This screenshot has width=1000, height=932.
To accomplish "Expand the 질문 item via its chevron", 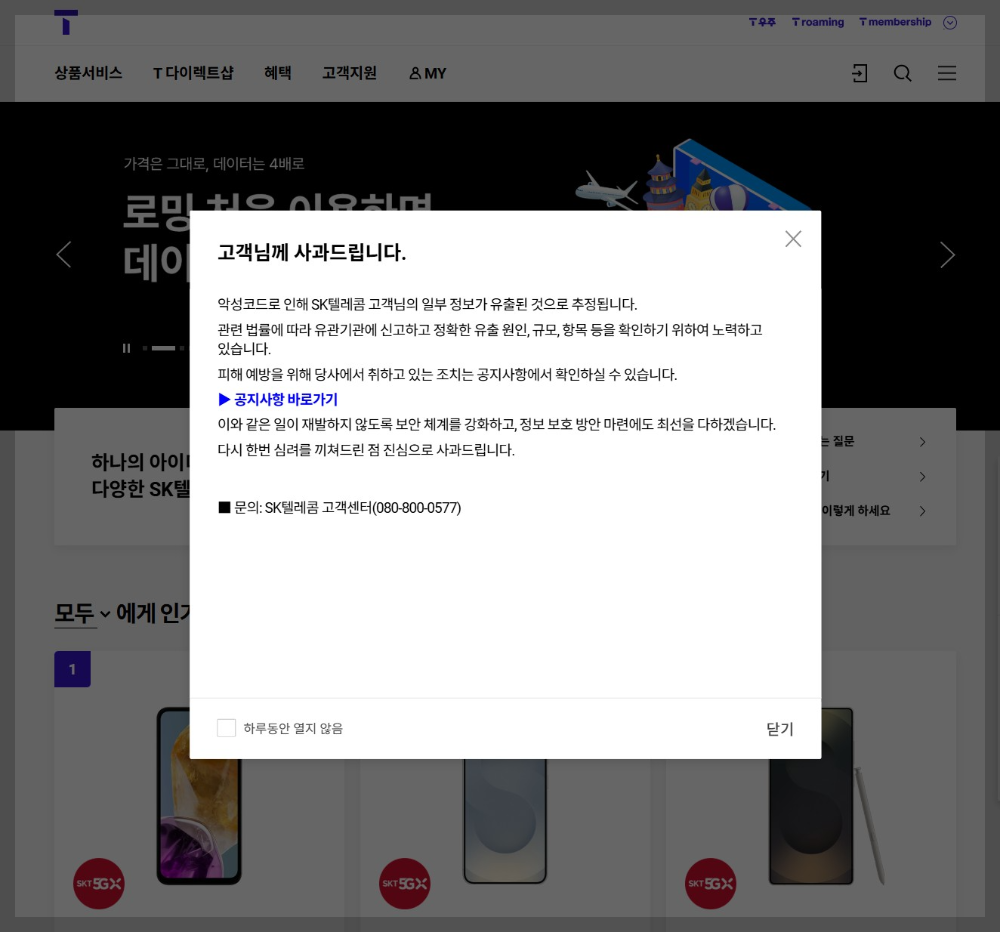I will click(921, 441).
